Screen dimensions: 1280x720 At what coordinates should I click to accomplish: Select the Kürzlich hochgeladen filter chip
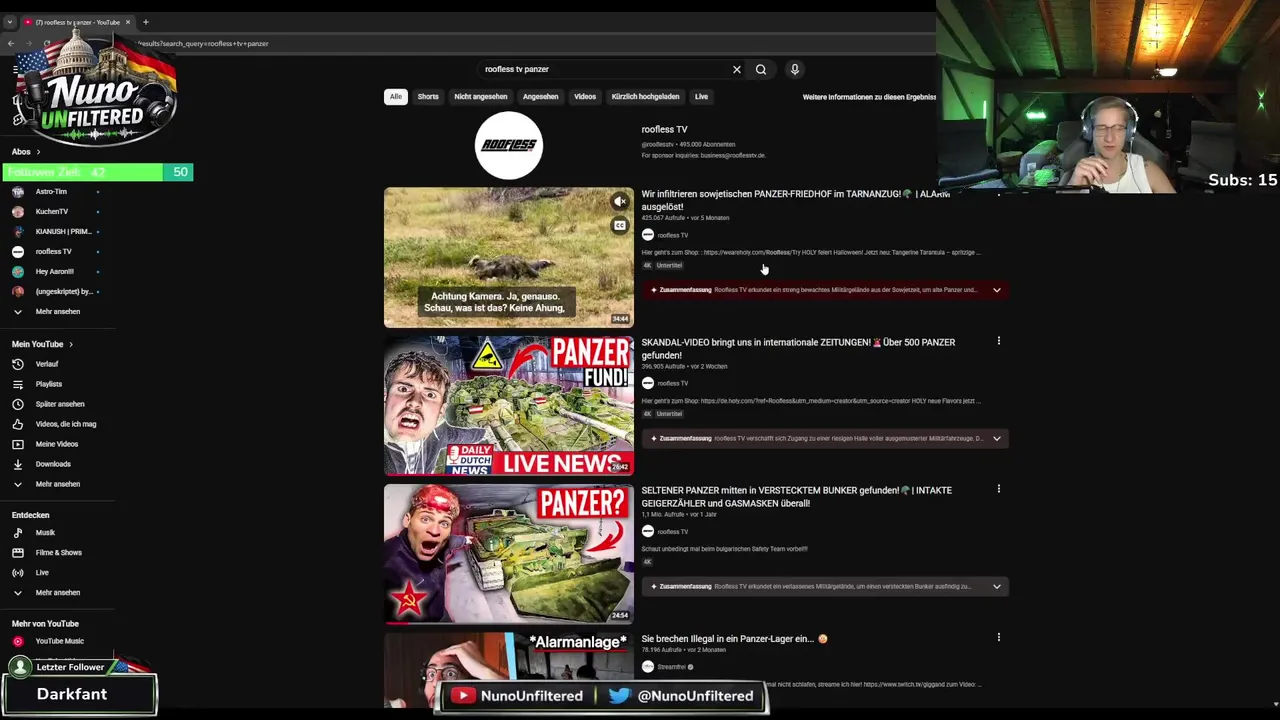(x=645, y=97)
